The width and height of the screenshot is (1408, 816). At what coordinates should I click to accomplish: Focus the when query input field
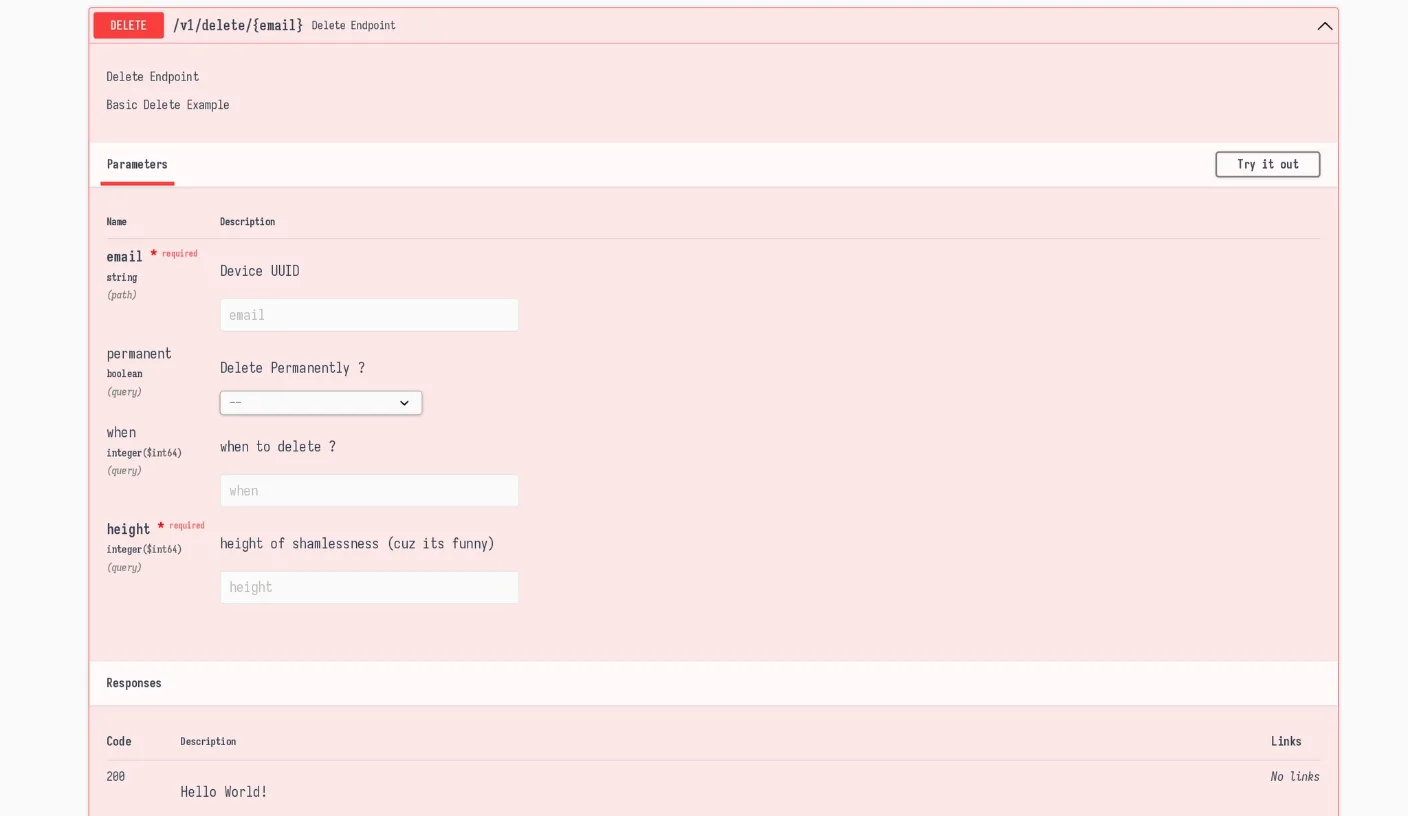369,491
